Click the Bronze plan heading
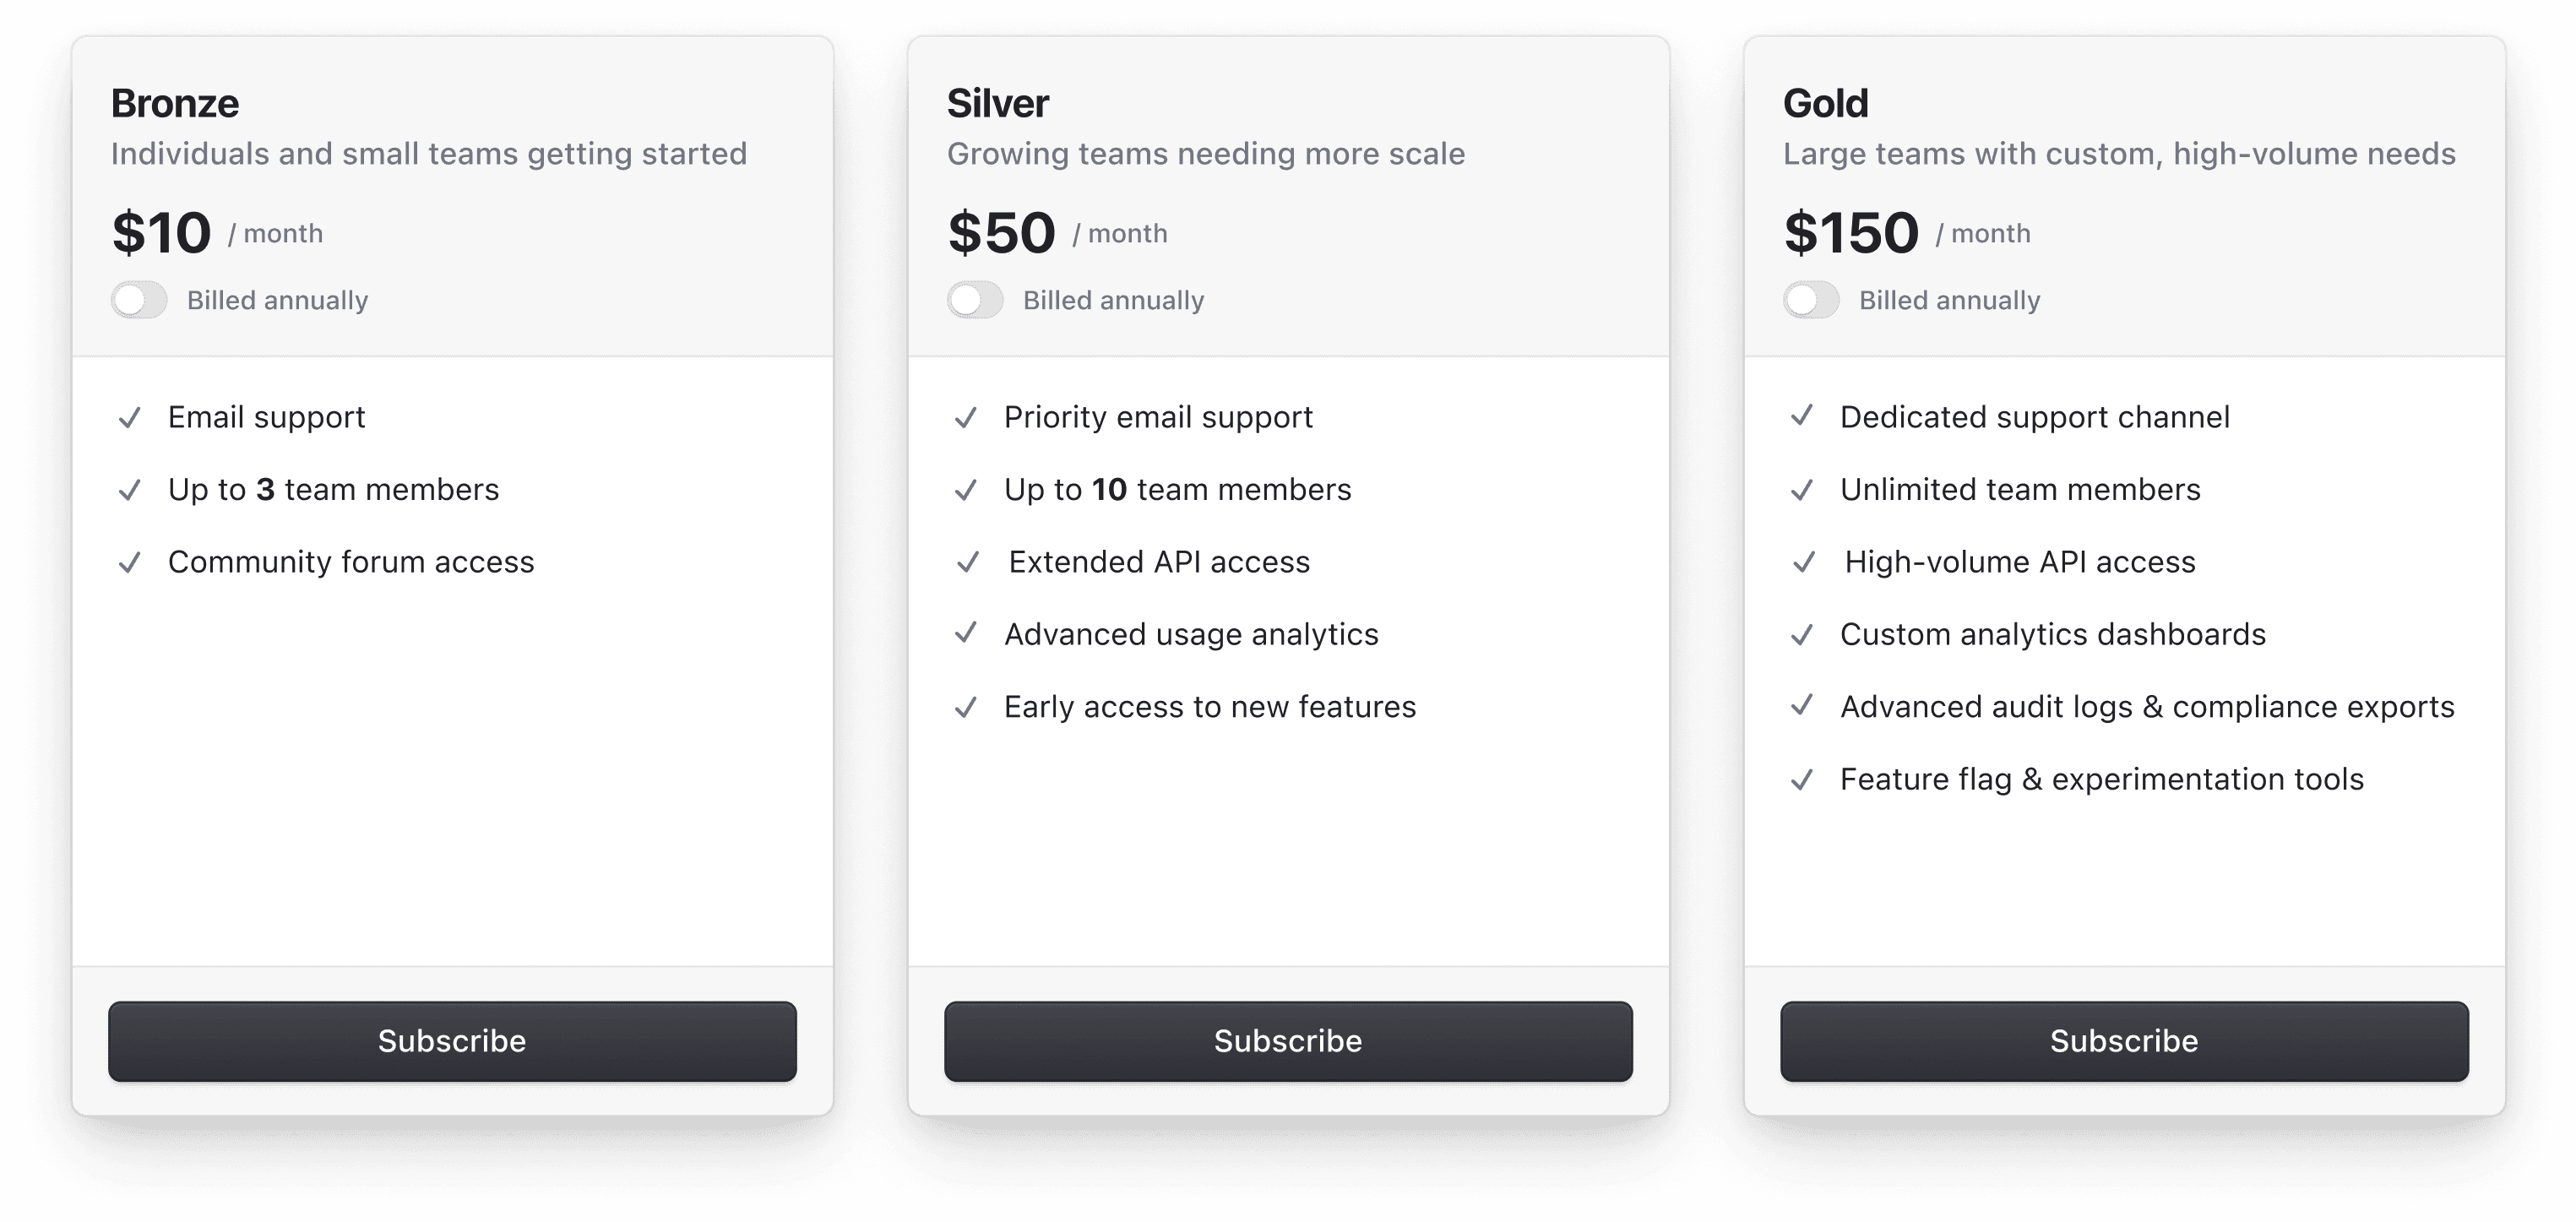 click(175, 102)
